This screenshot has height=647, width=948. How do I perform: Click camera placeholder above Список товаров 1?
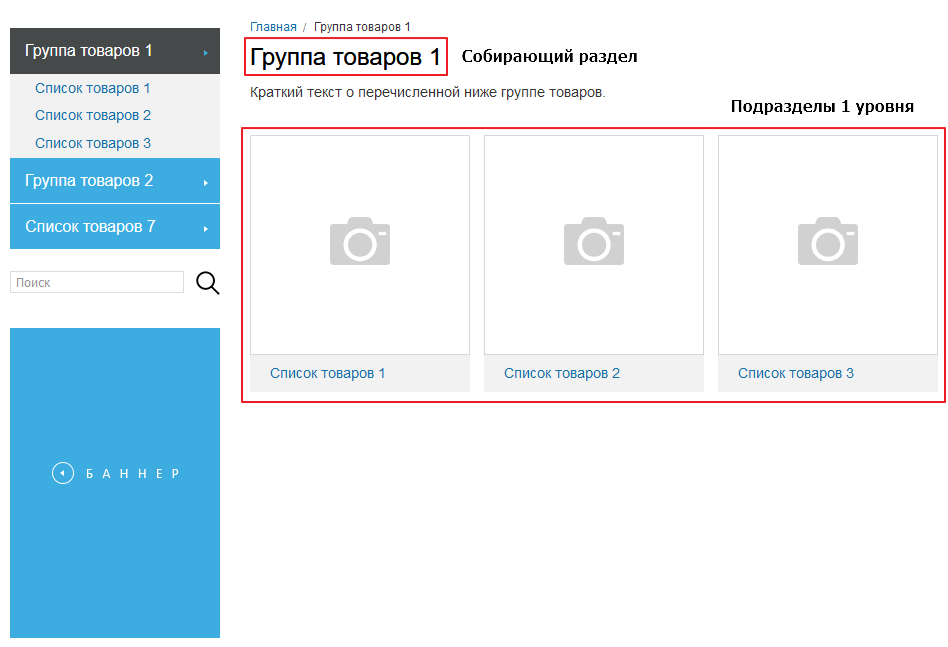(x=360, y=242)
